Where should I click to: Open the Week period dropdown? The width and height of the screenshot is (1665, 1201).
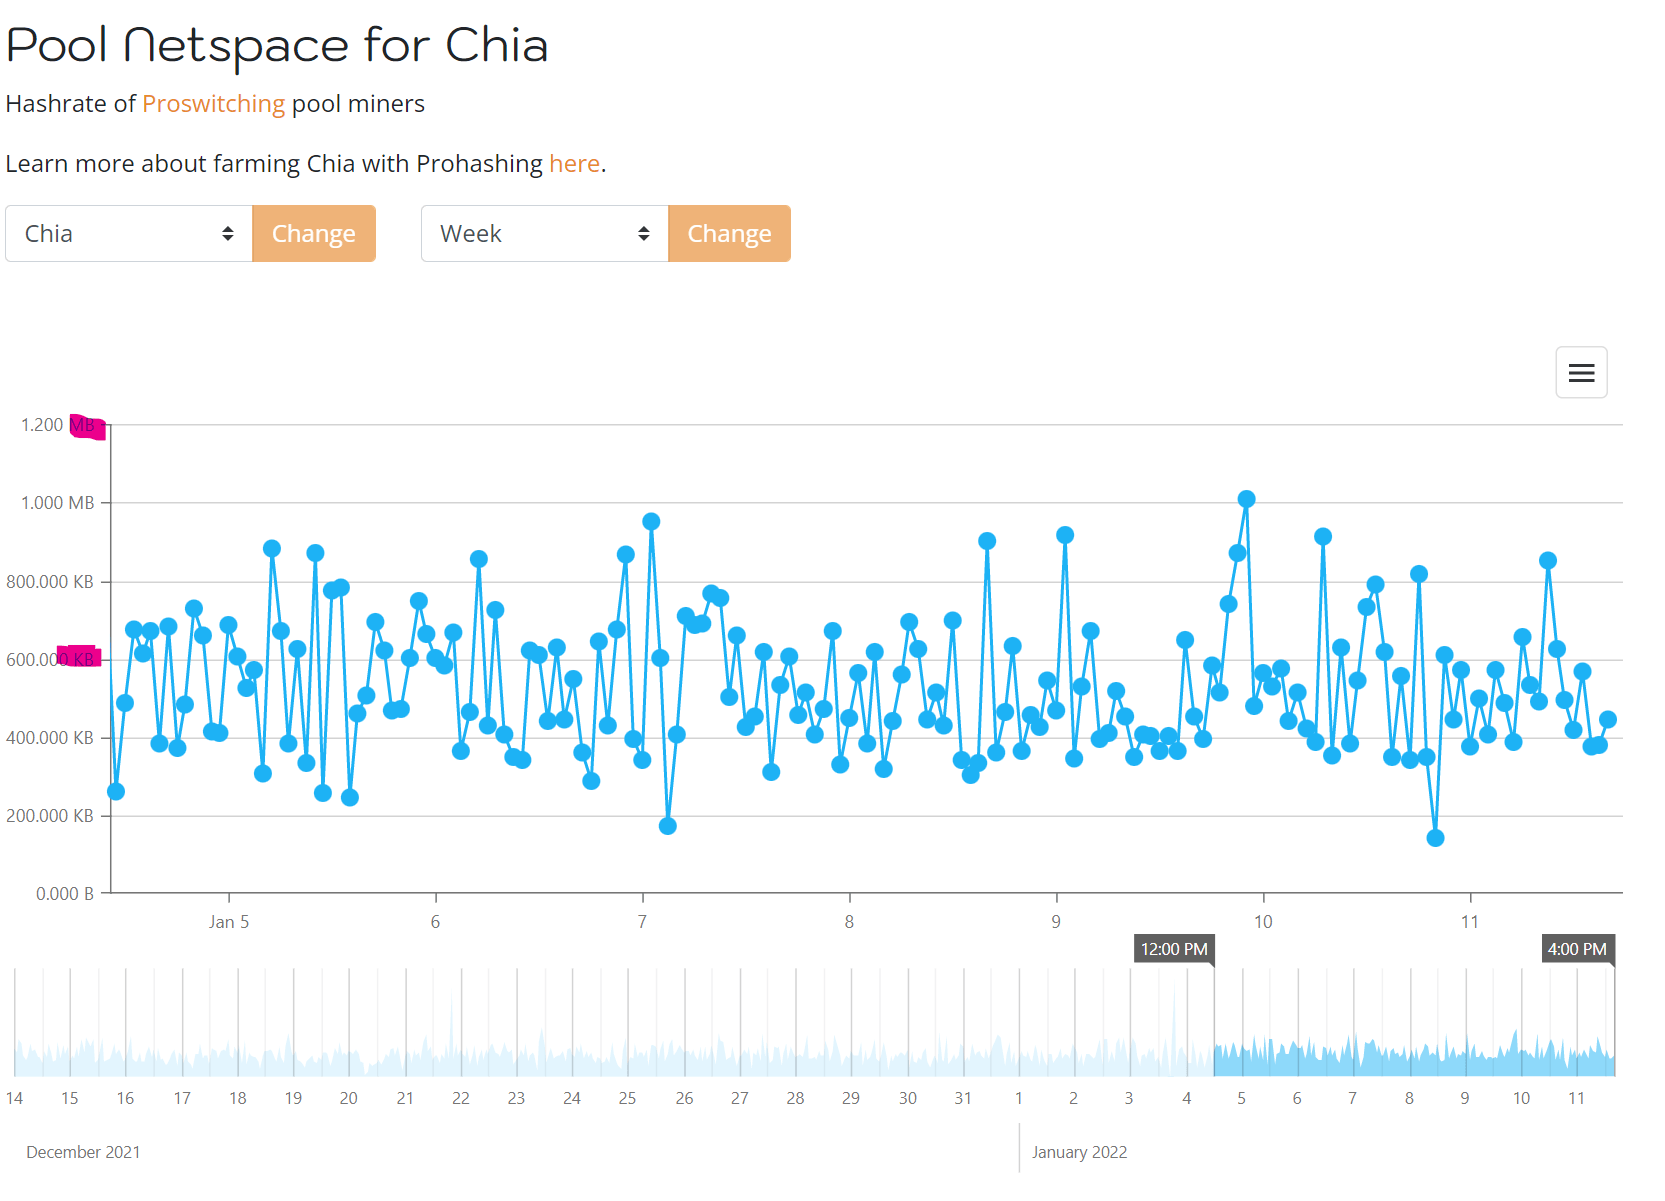tap(545, 234)
